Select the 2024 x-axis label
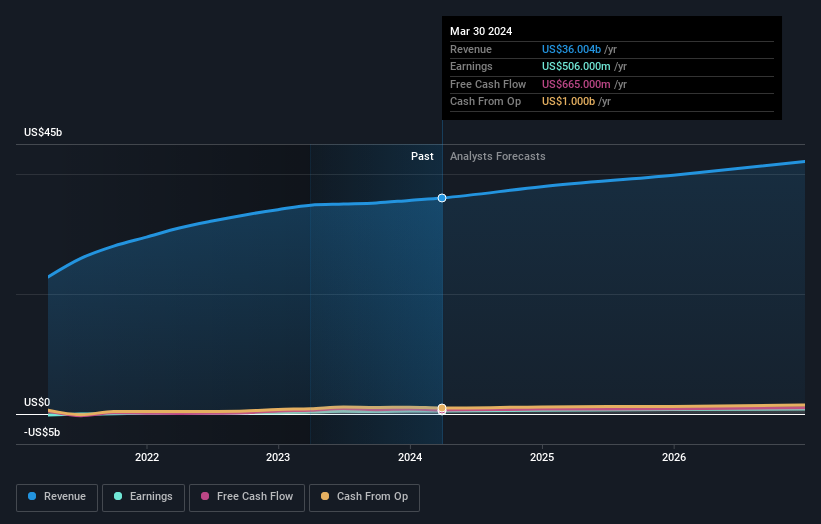 tap(410, 457)
